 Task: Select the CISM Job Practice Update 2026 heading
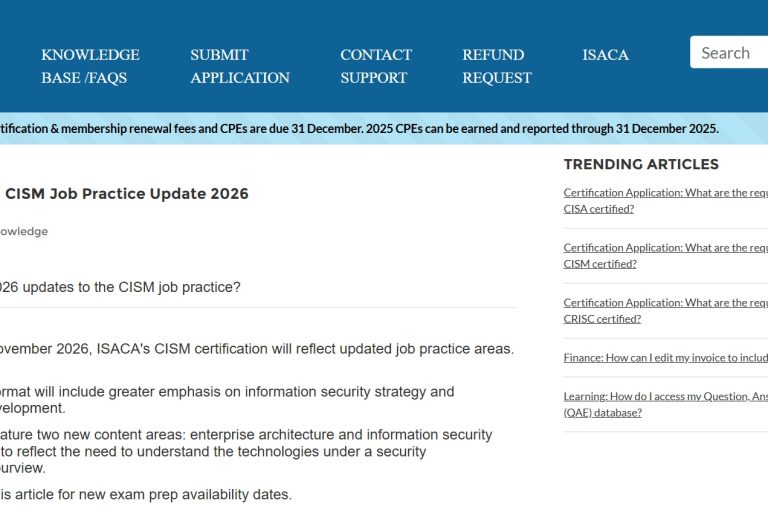tap(127, 194)
